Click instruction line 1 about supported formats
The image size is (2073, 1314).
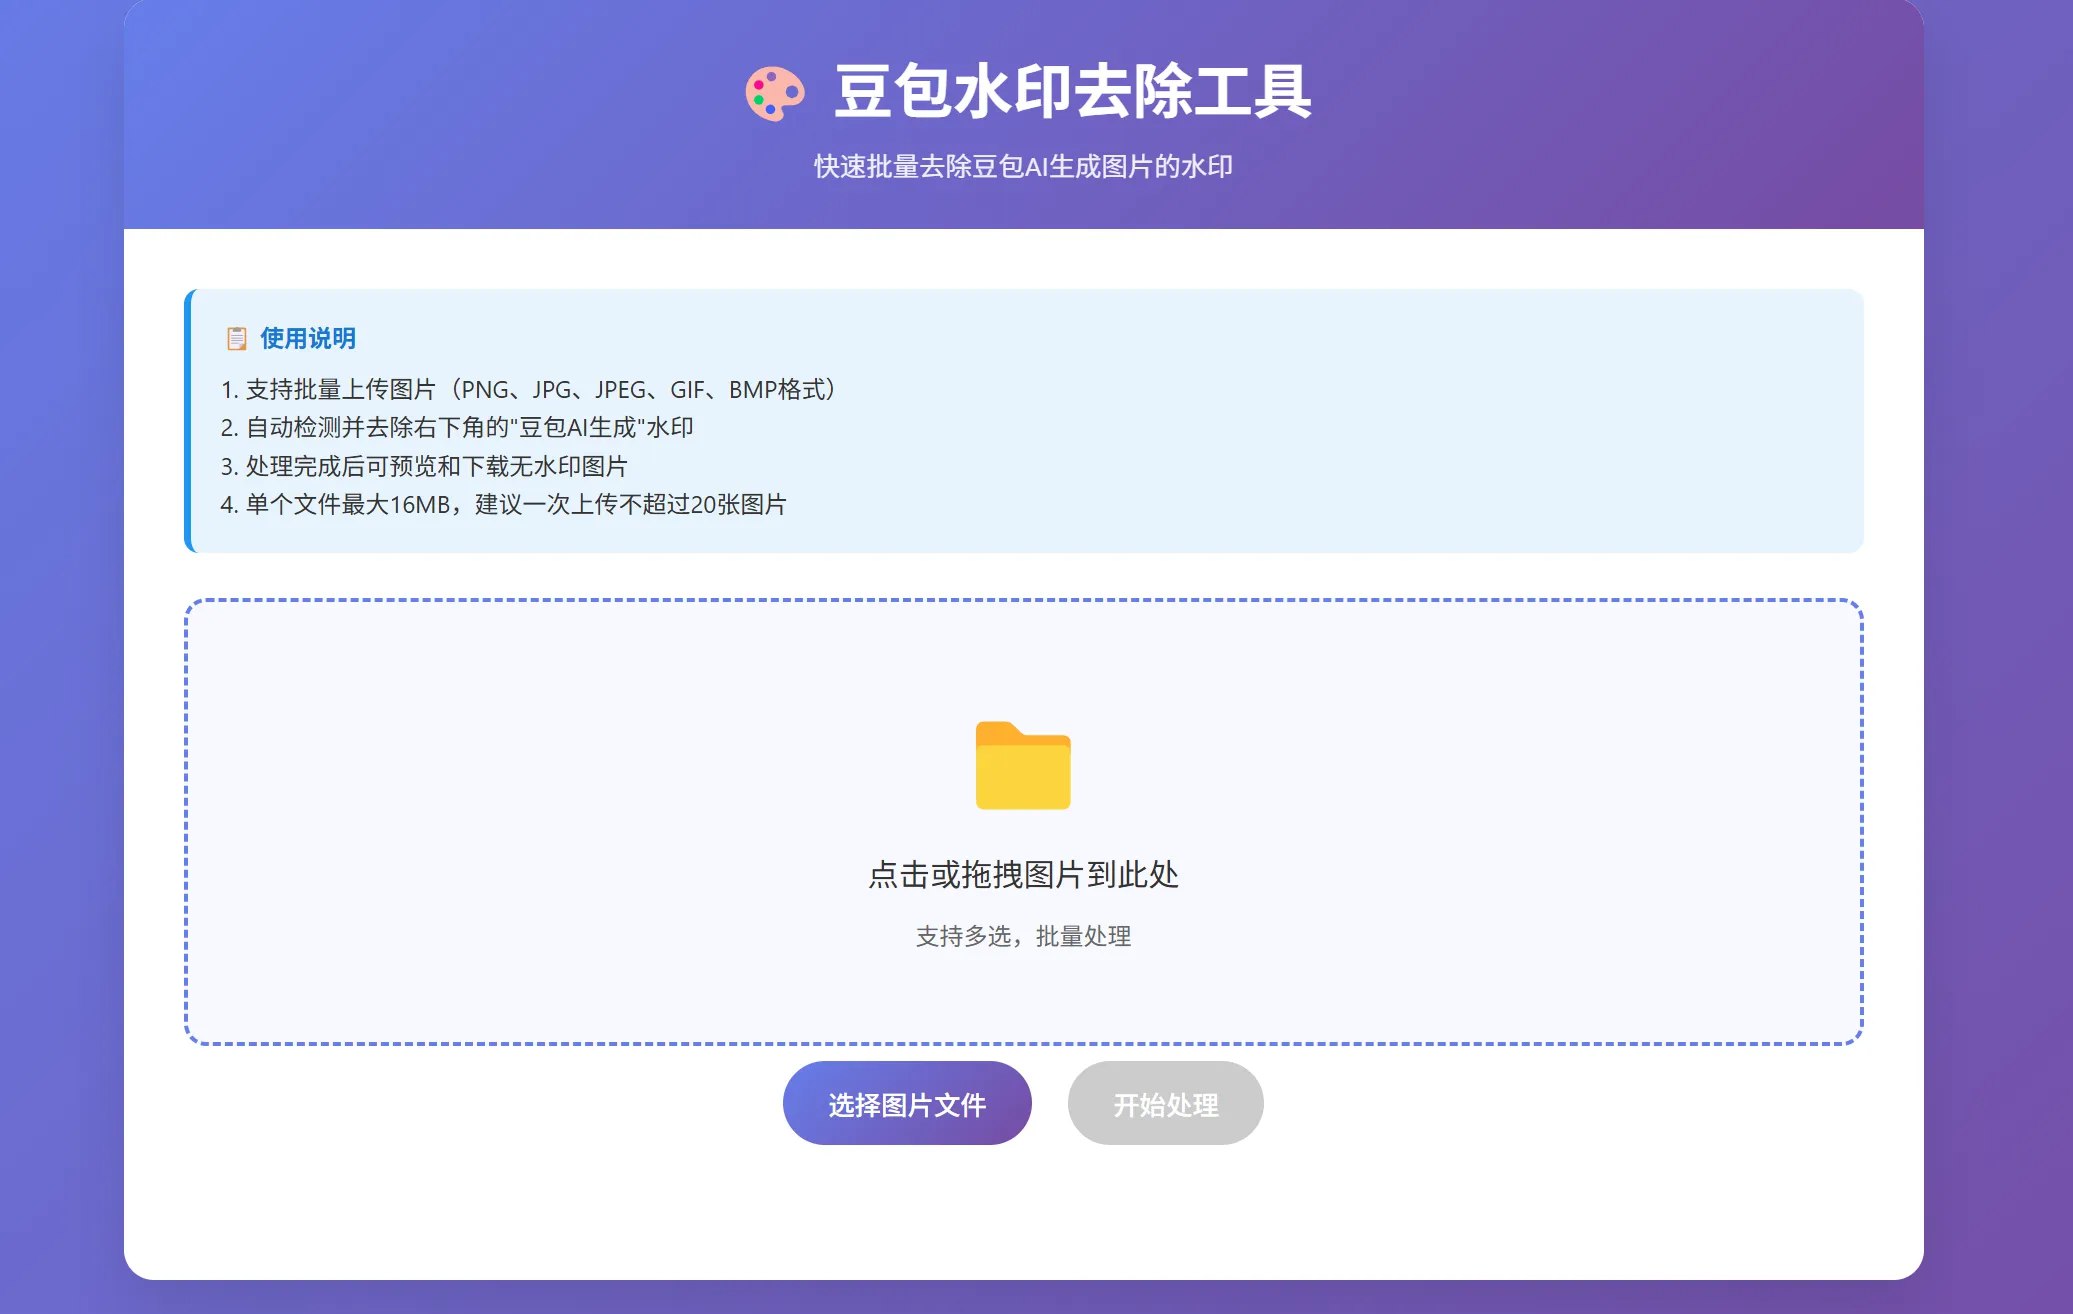(528, 390)
